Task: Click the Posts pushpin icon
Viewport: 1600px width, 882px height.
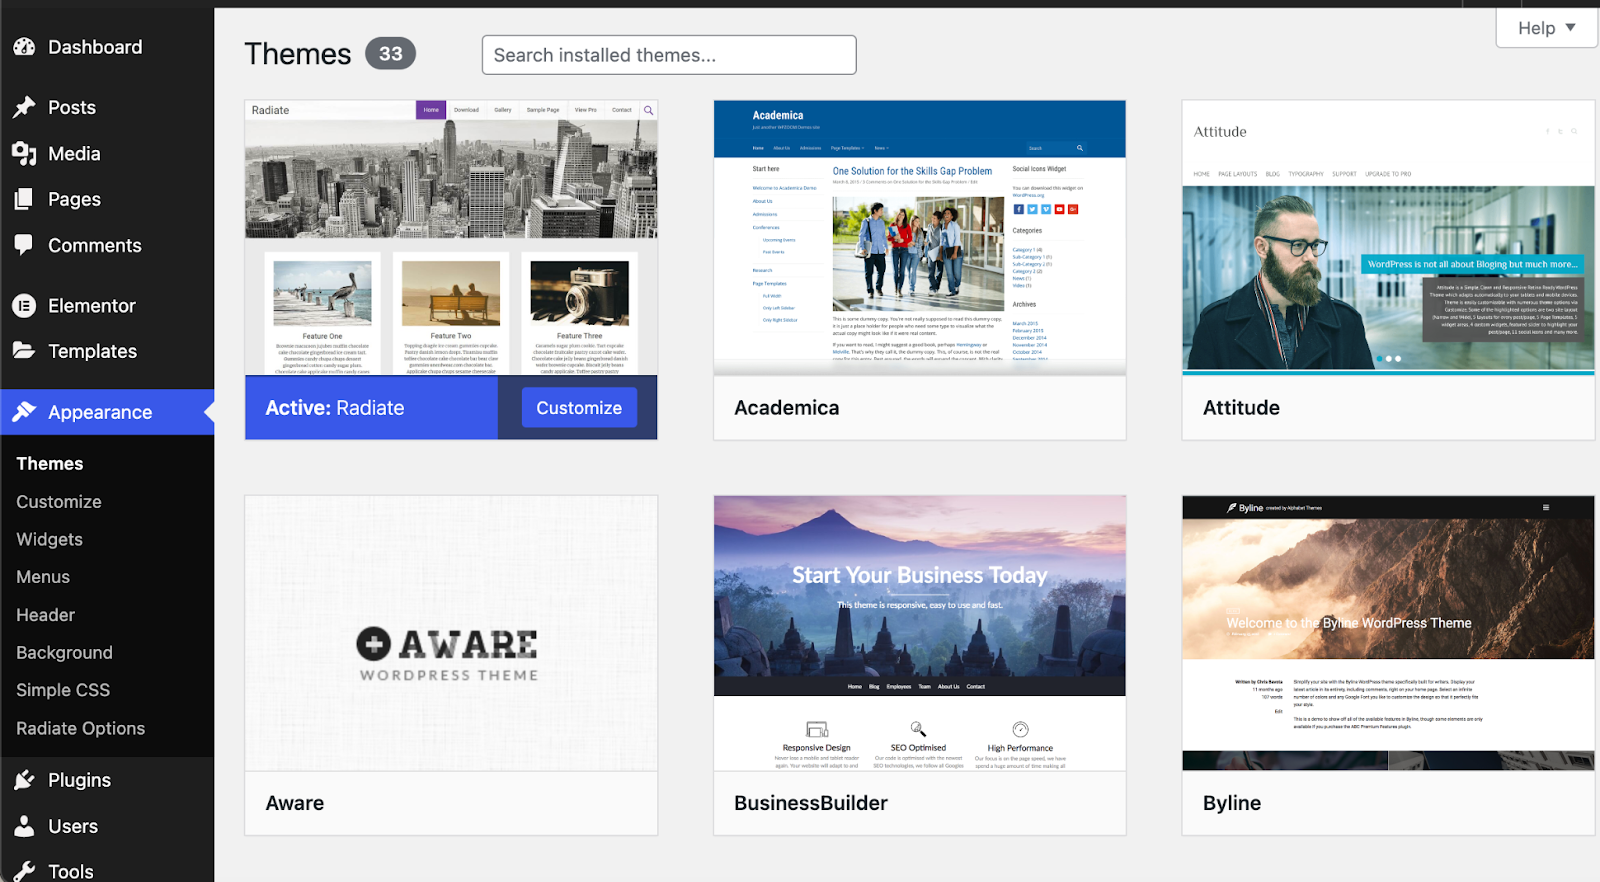Action: coord(24,107)
